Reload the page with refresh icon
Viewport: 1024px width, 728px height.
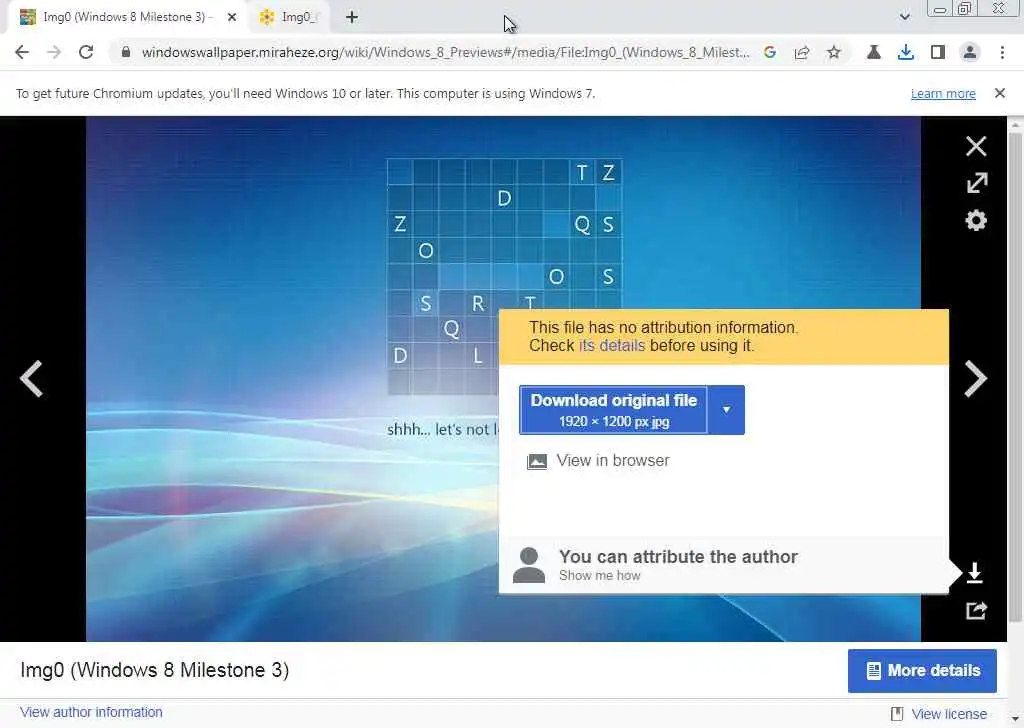[86, 52]
